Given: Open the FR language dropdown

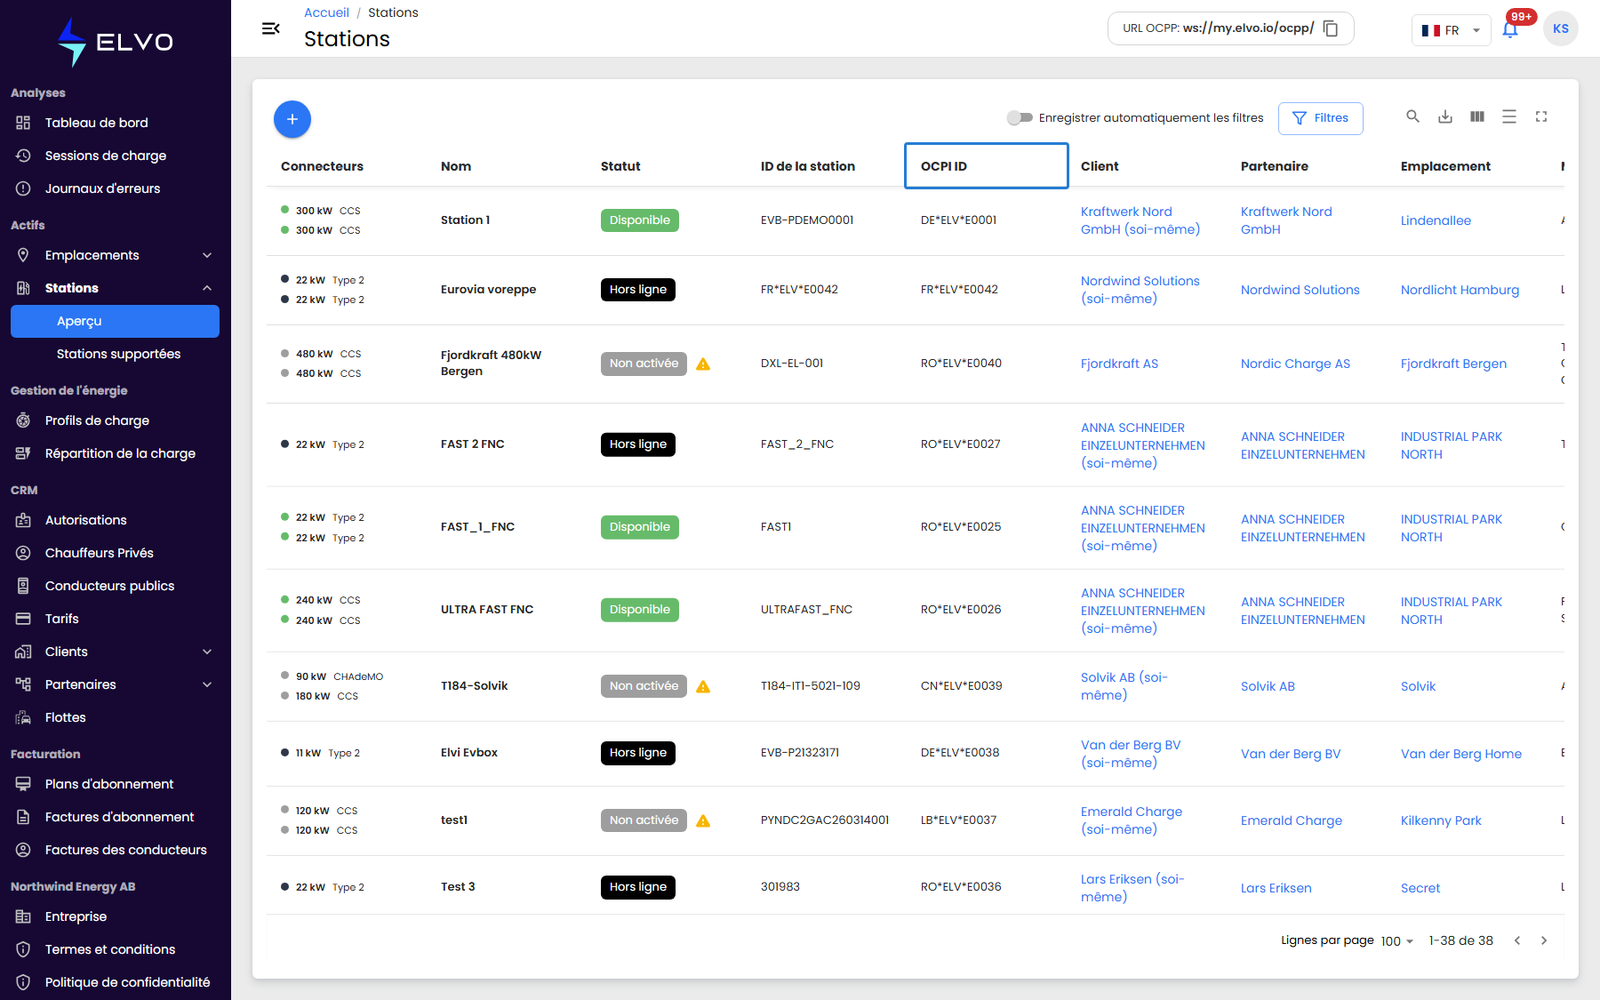Looking at the screenshot, I should pos(1450,30).
